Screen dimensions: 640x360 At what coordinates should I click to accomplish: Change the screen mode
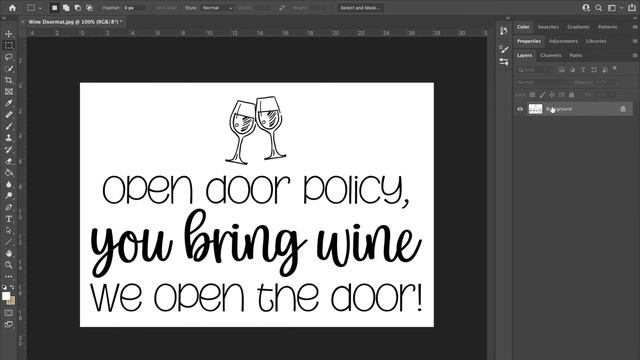[9, 325]
